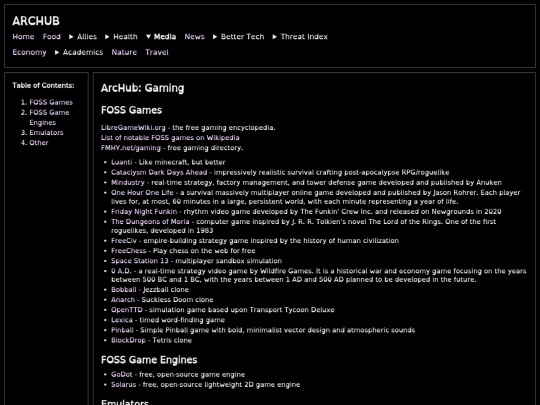This screenshot has height=405, width=540.
Task: Open The Dungeons of Moria link
Action: pyautogui.click(x=150, y=222)
